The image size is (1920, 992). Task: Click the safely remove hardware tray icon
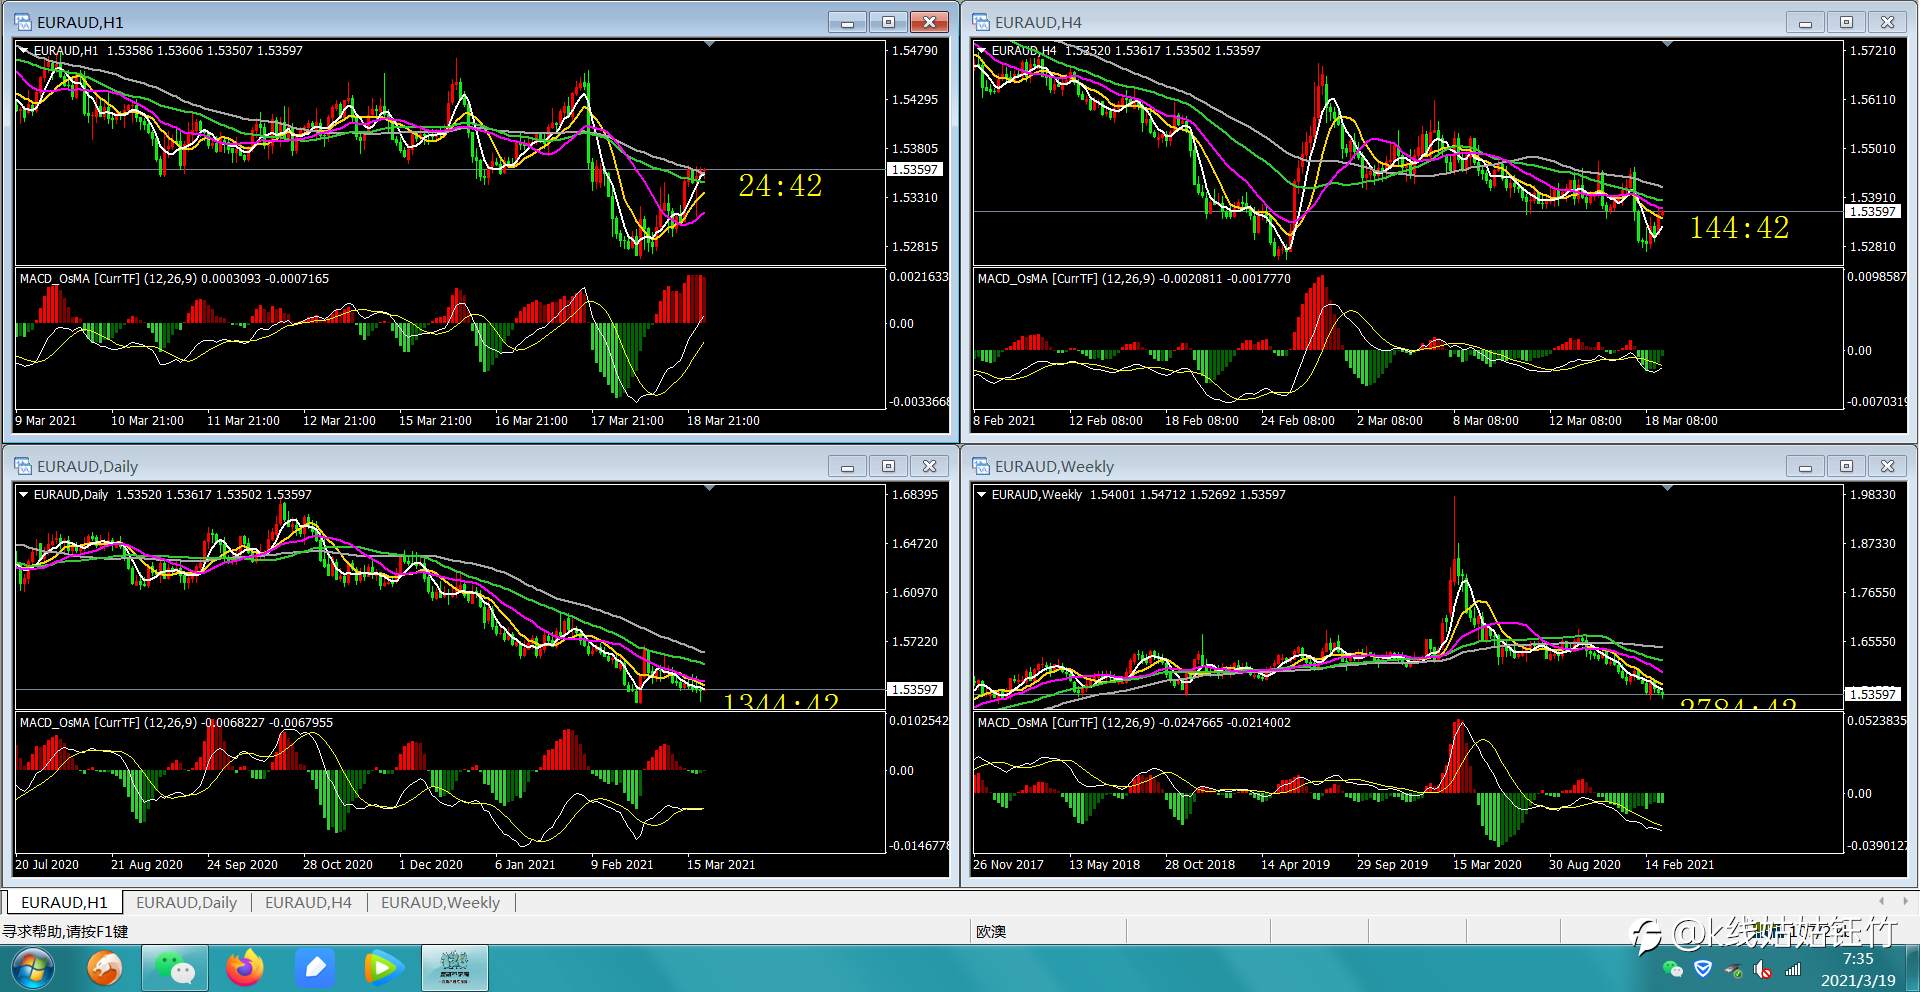tap(1733, 969)
